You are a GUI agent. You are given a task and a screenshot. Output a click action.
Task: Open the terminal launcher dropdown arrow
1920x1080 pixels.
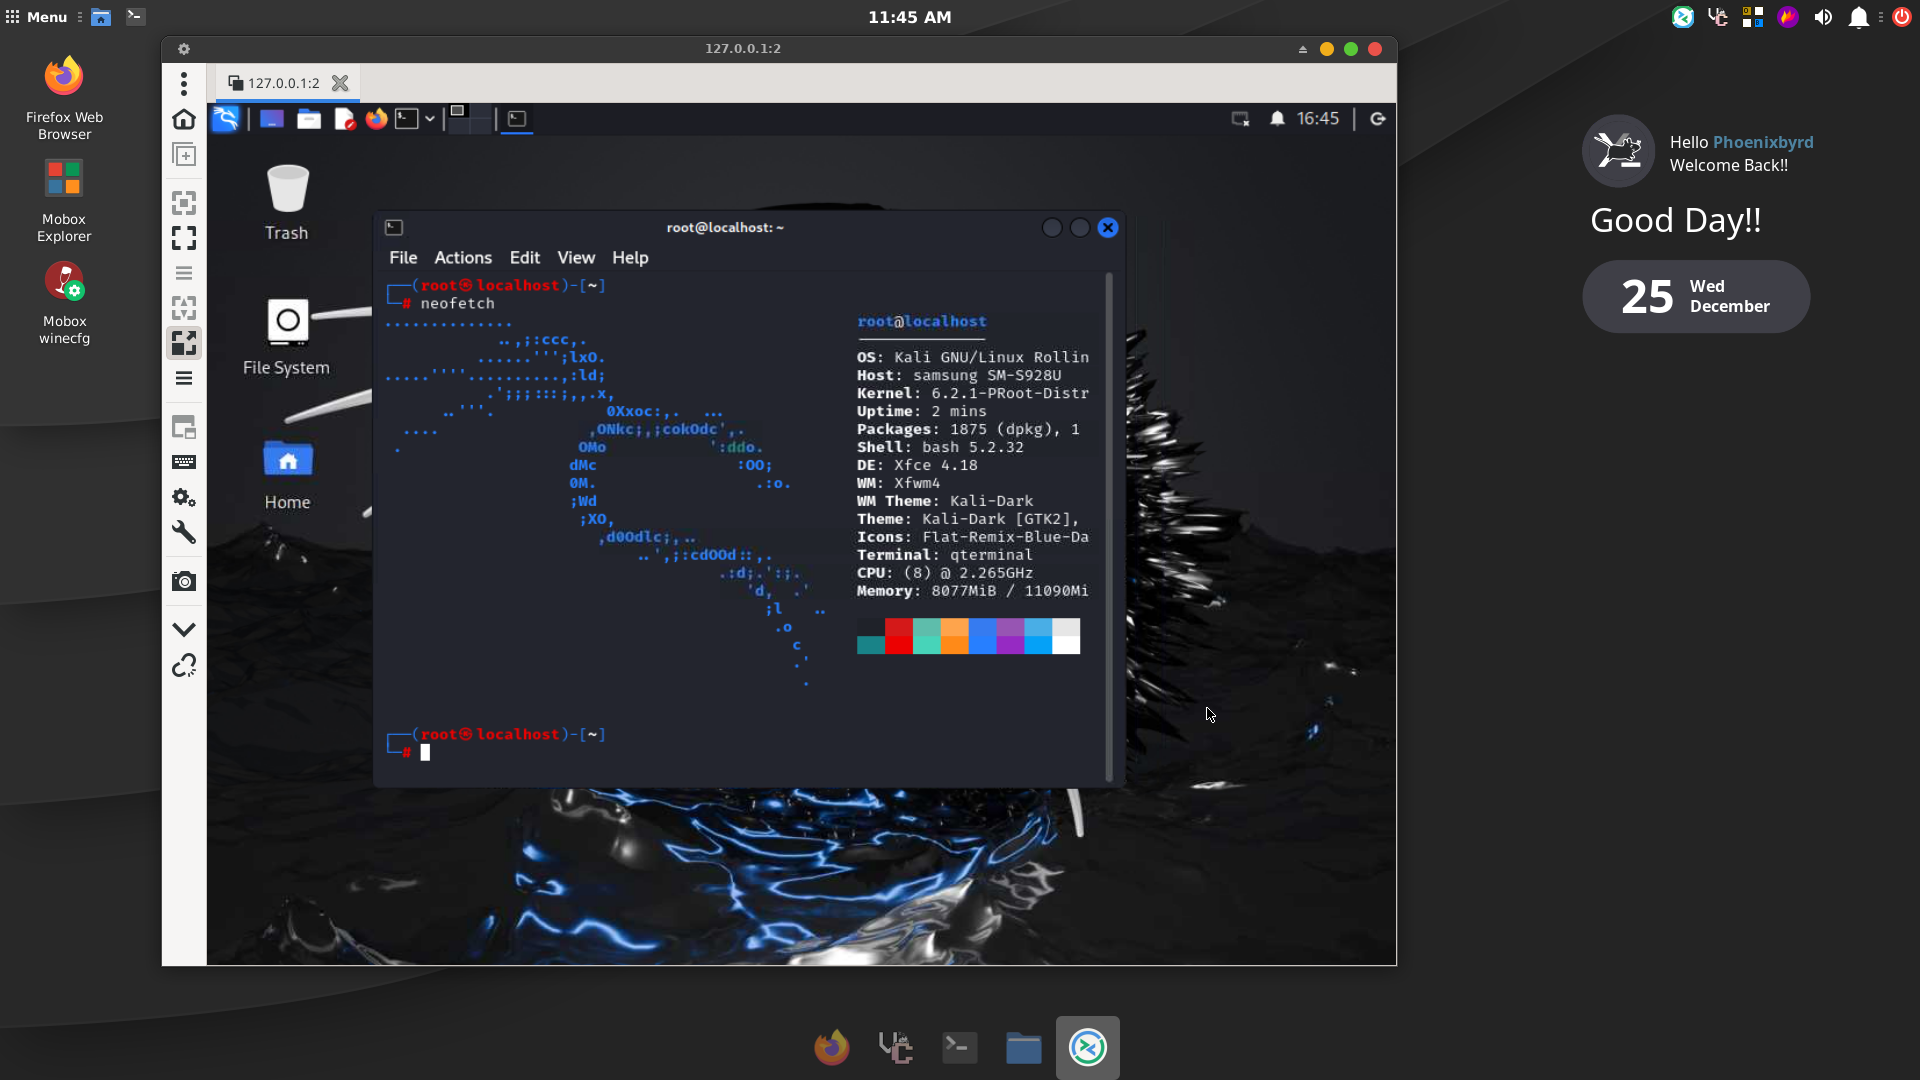430,118
